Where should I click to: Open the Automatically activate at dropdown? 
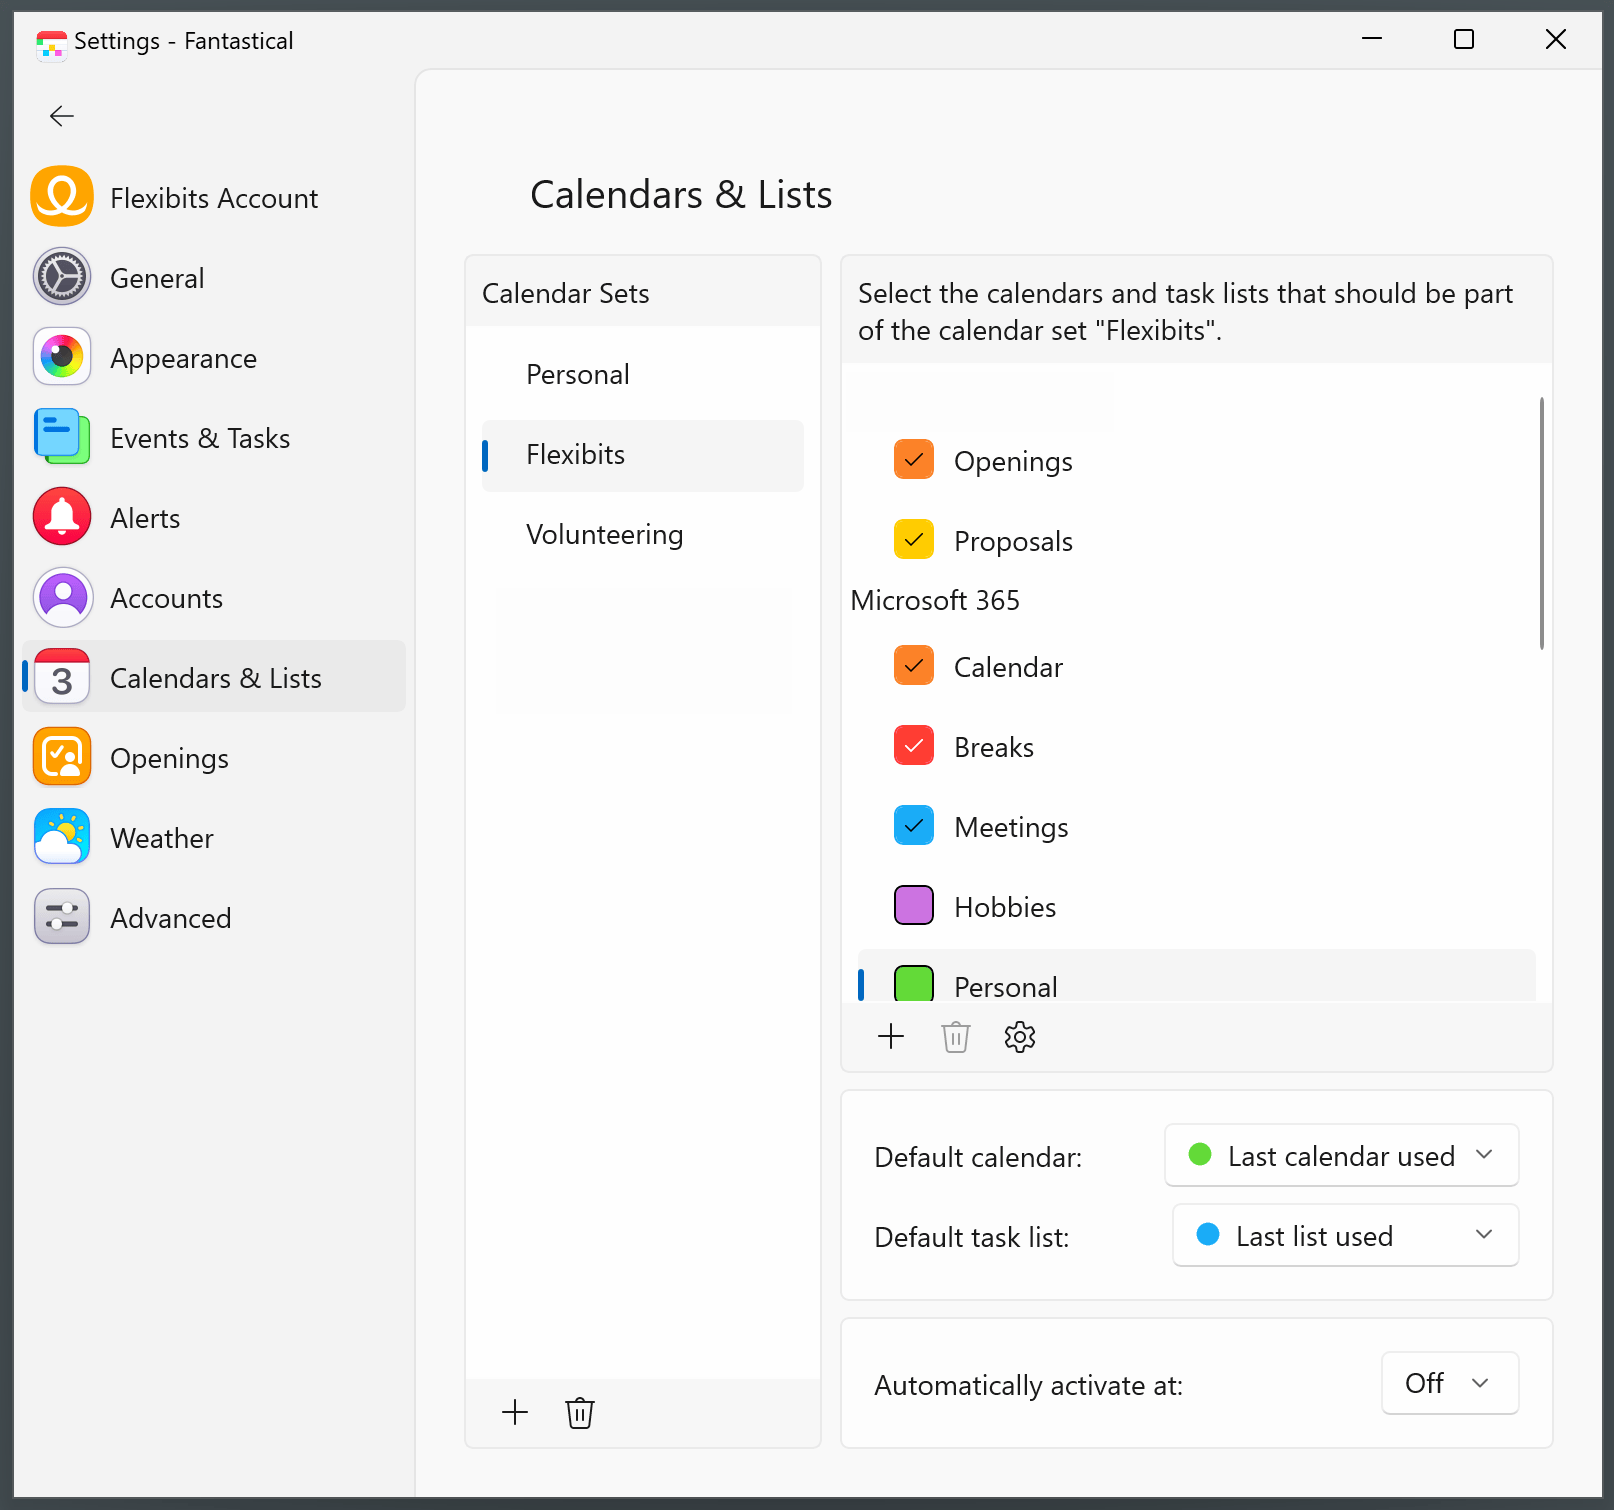(x=1450, y=1384)
